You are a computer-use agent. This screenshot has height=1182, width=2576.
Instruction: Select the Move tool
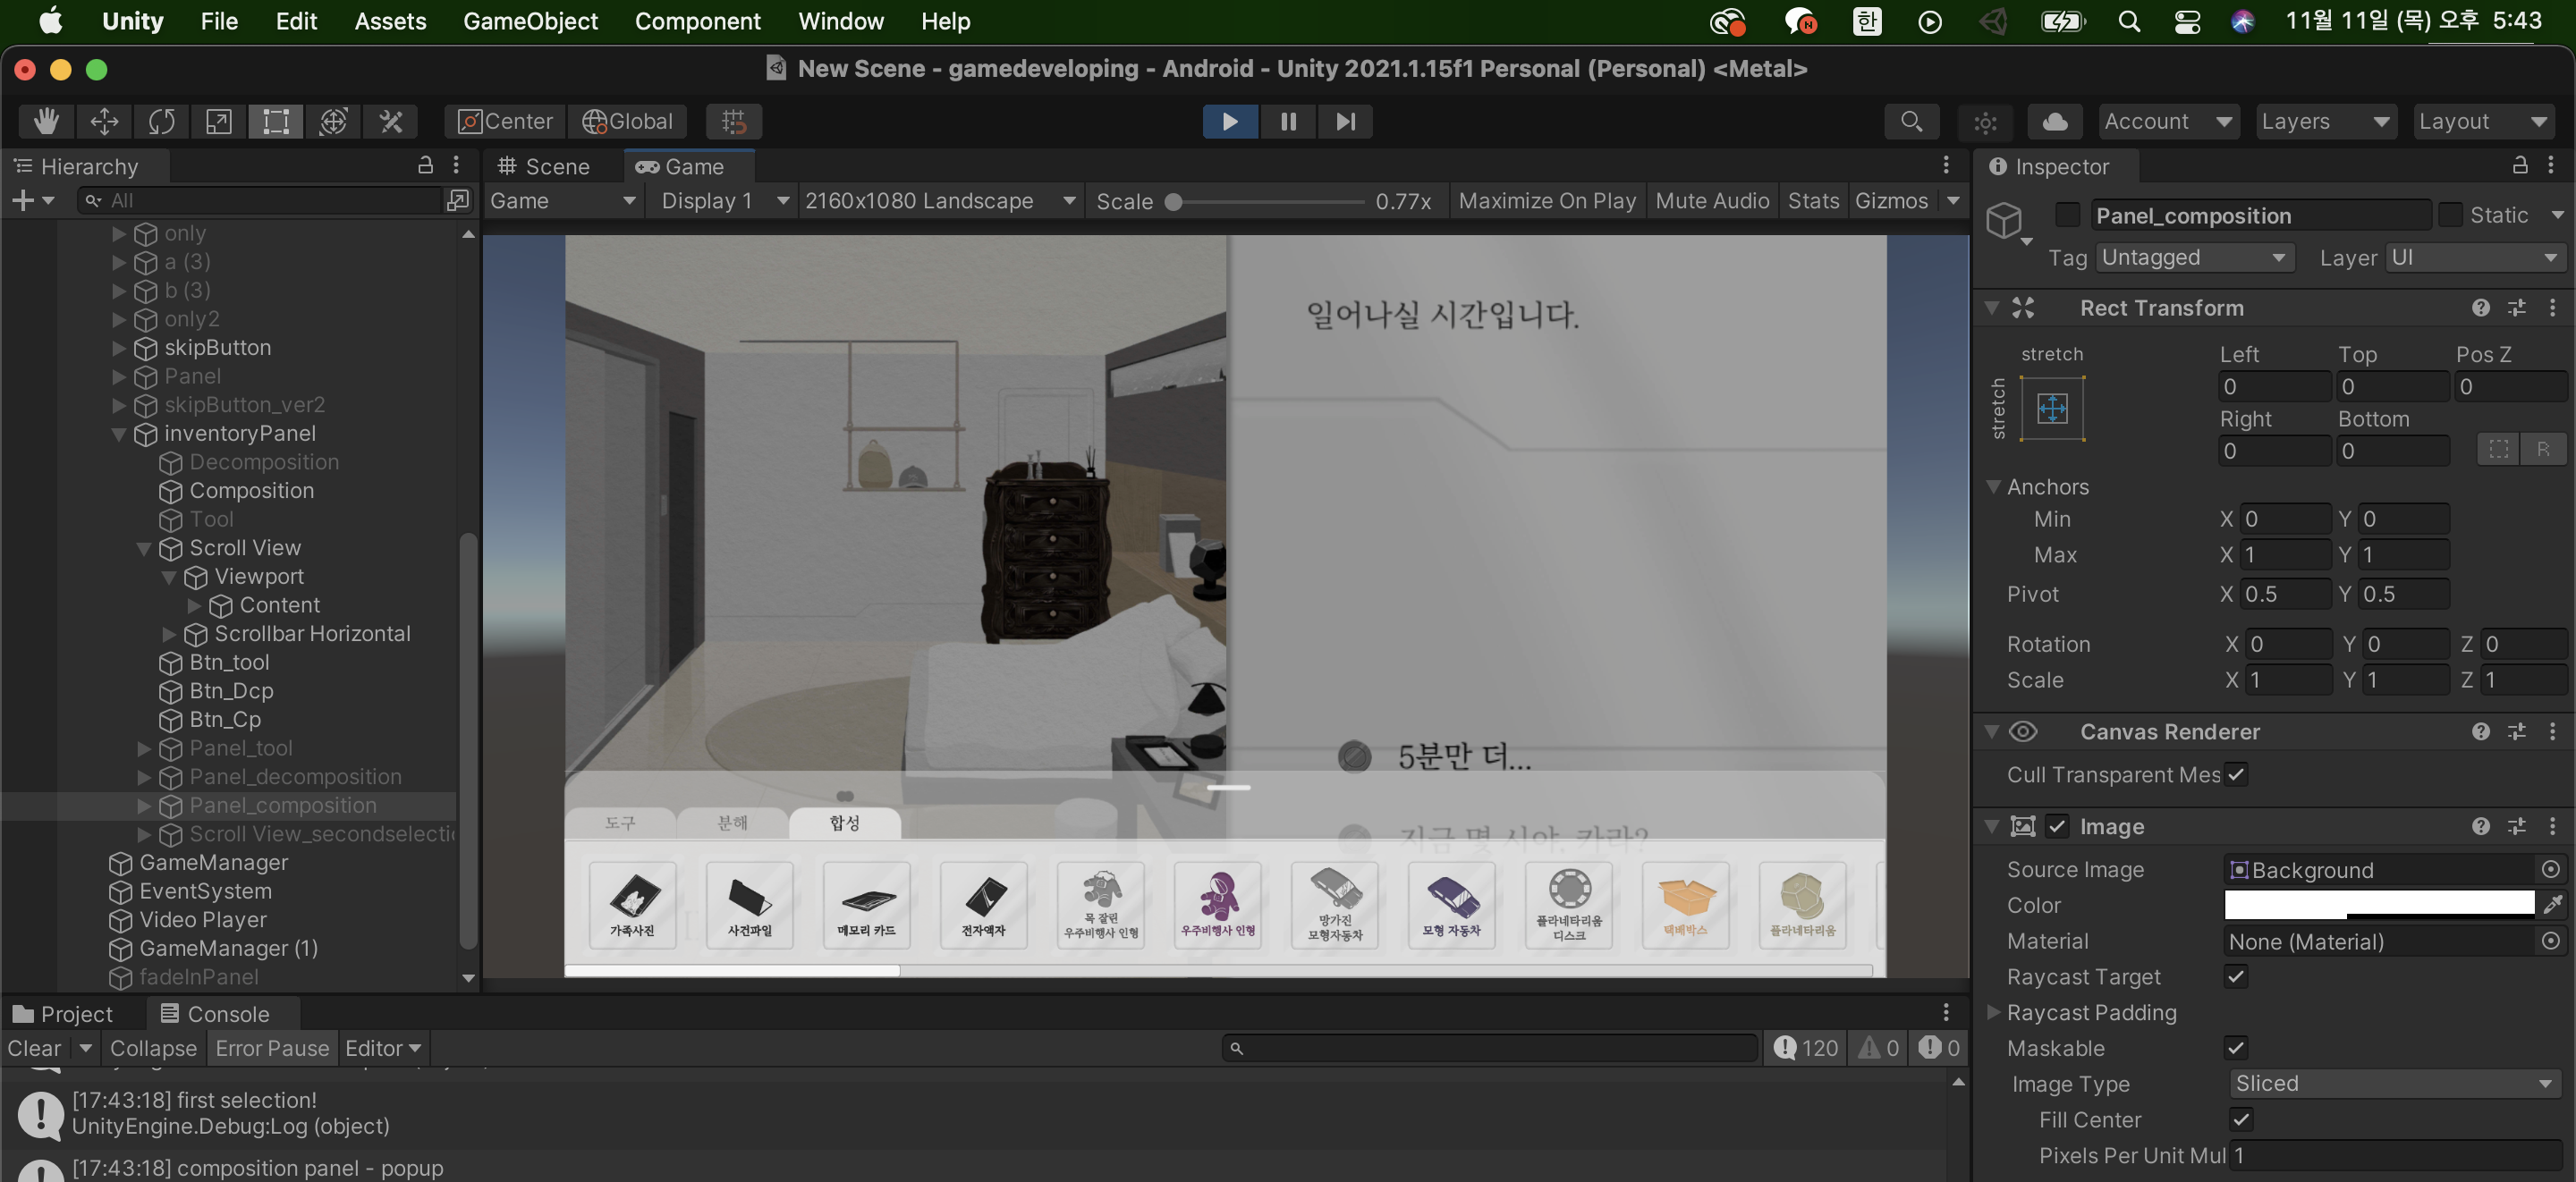[104, 121]
